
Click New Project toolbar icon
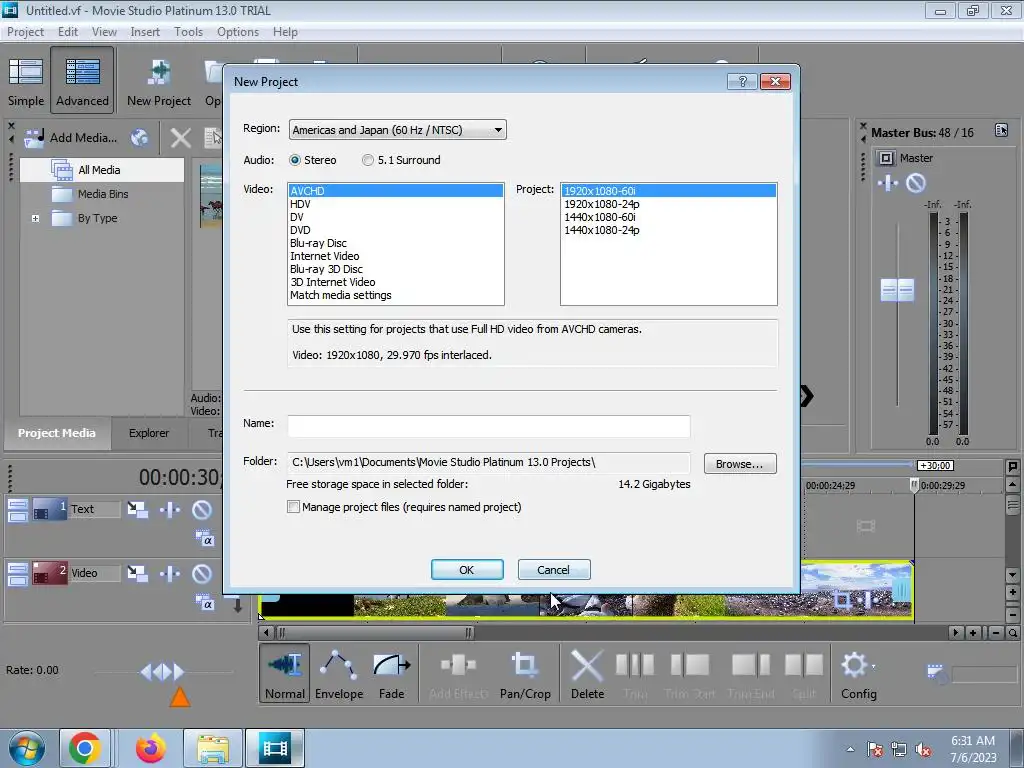coord(159,82)
